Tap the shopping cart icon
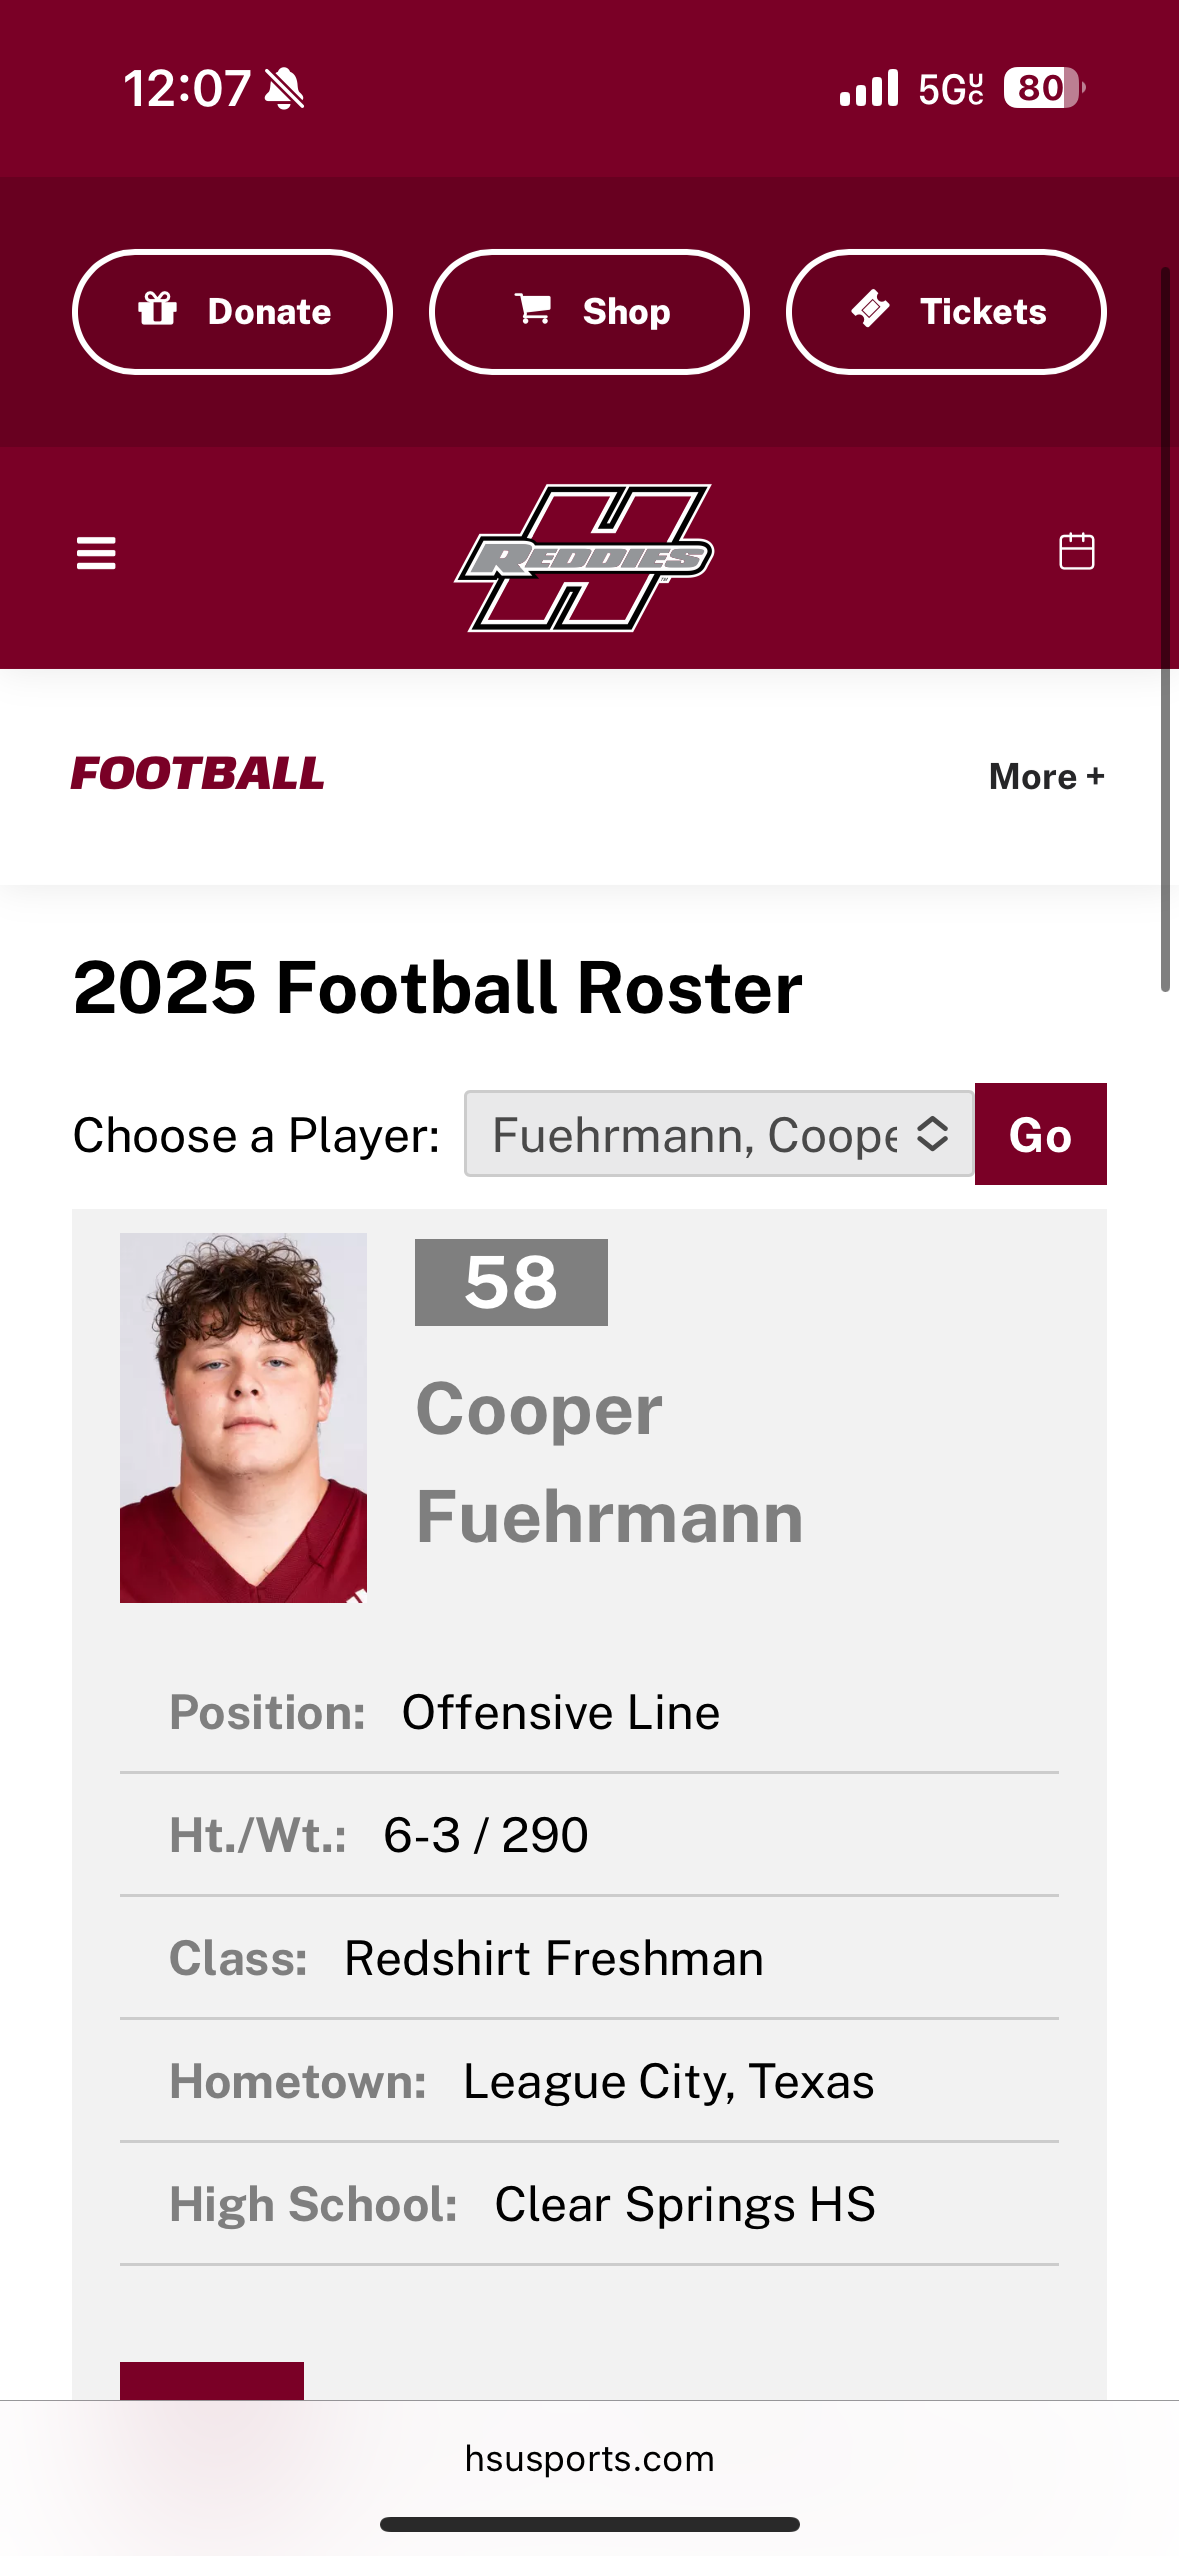1179x2556 pixels. [x=533, y=309]
